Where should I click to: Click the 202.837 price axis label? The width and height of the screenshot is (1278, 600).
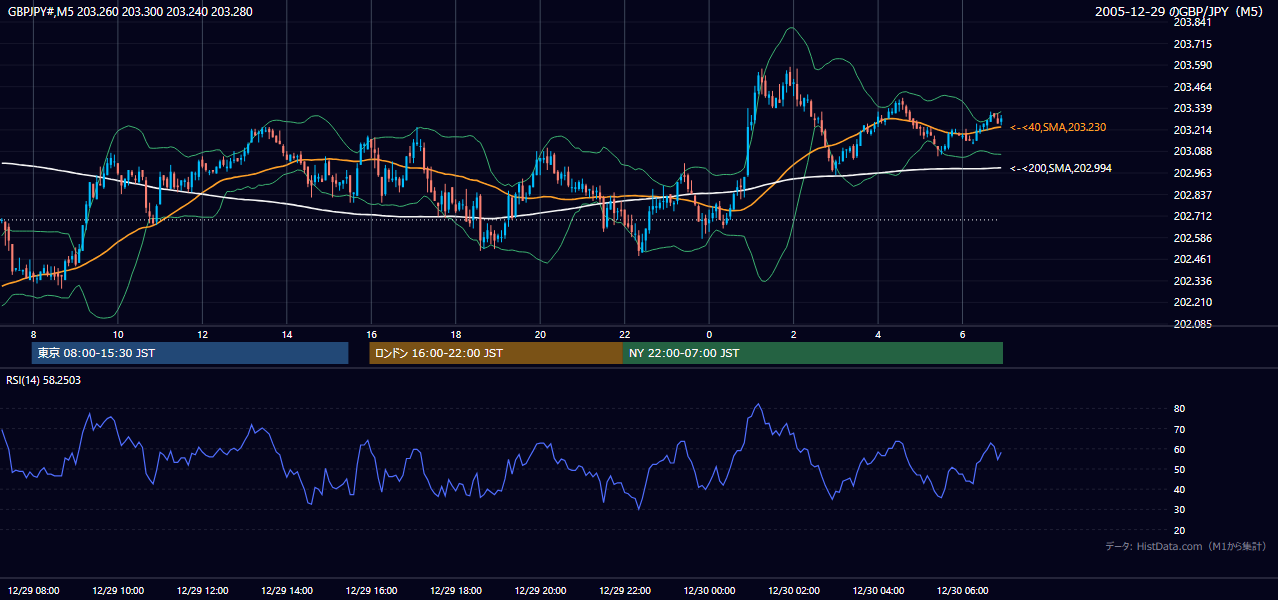[x=1192, y=195]
